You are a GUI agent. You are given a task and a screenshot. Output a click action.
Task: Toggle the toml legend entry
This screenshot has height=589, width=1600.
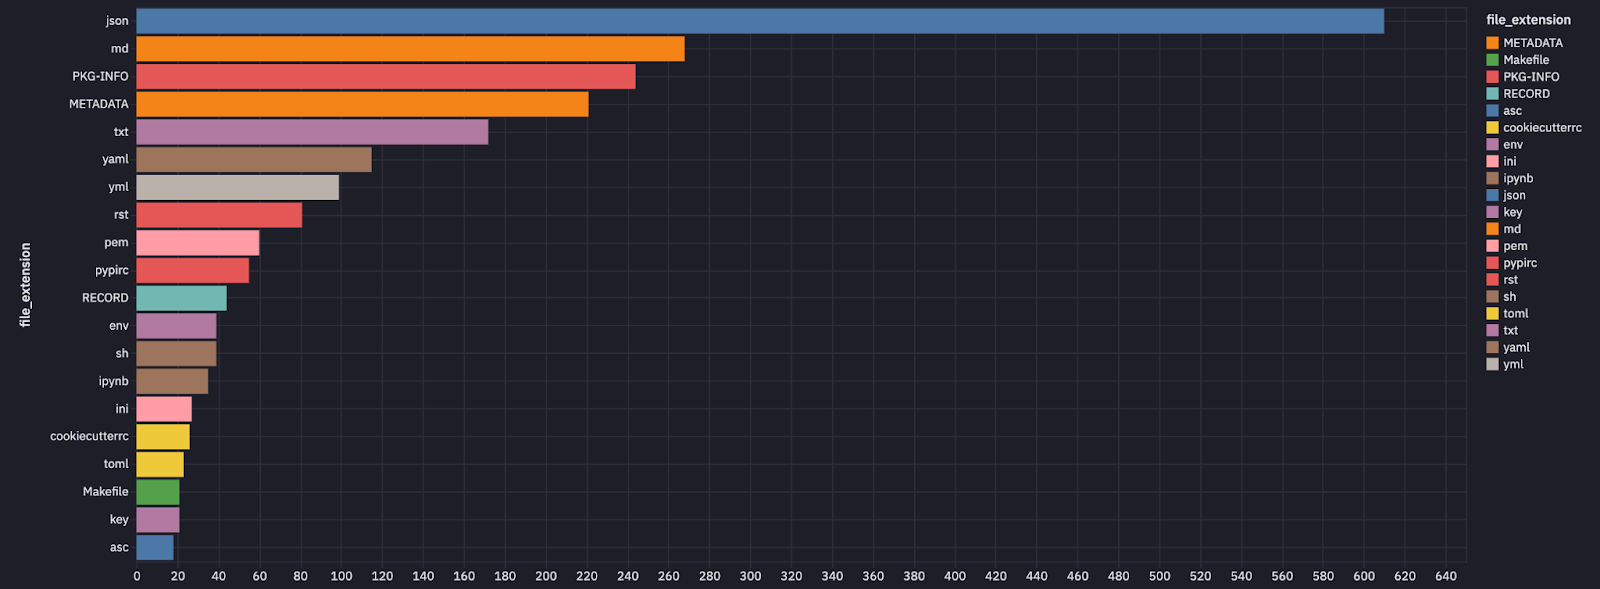click(x=1515, y=314)
